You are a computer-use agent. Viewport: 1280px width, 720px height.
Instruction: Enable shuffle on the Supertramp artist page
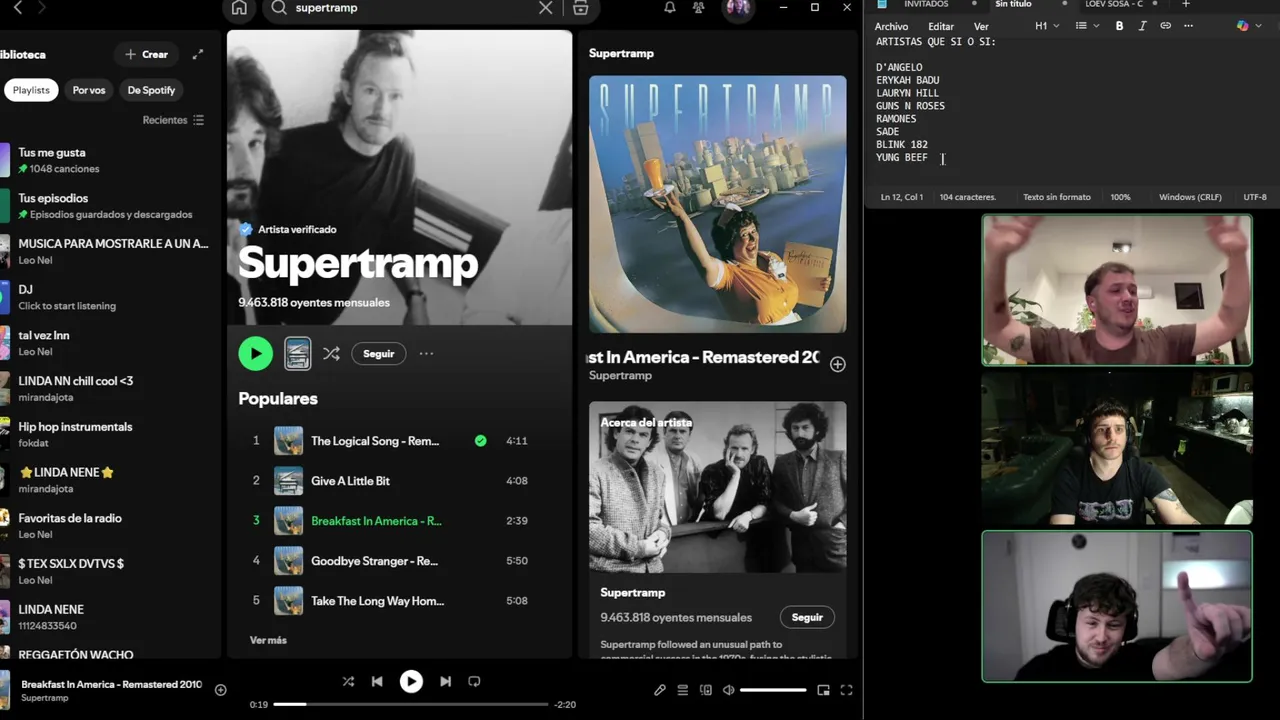pos(331,353)
